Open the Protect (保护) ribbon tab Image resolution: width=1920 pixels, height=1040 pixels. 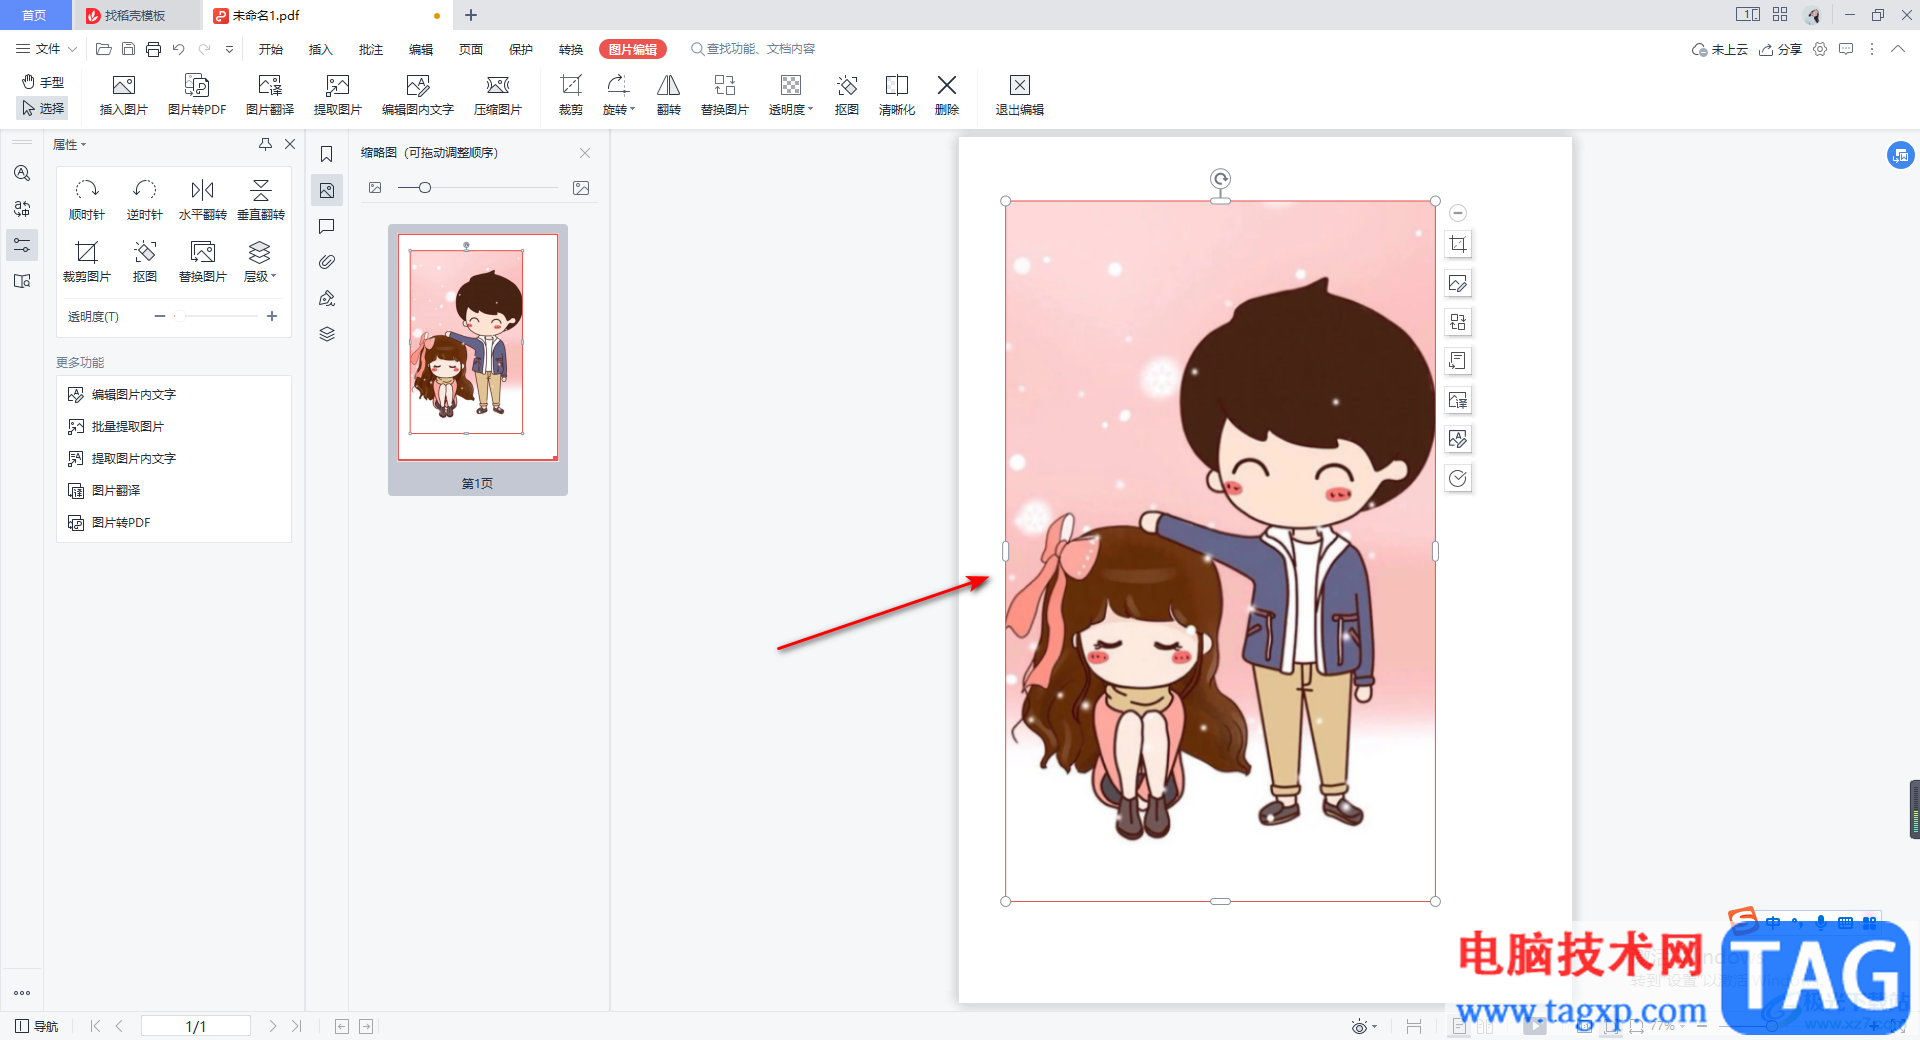[521, 49]
